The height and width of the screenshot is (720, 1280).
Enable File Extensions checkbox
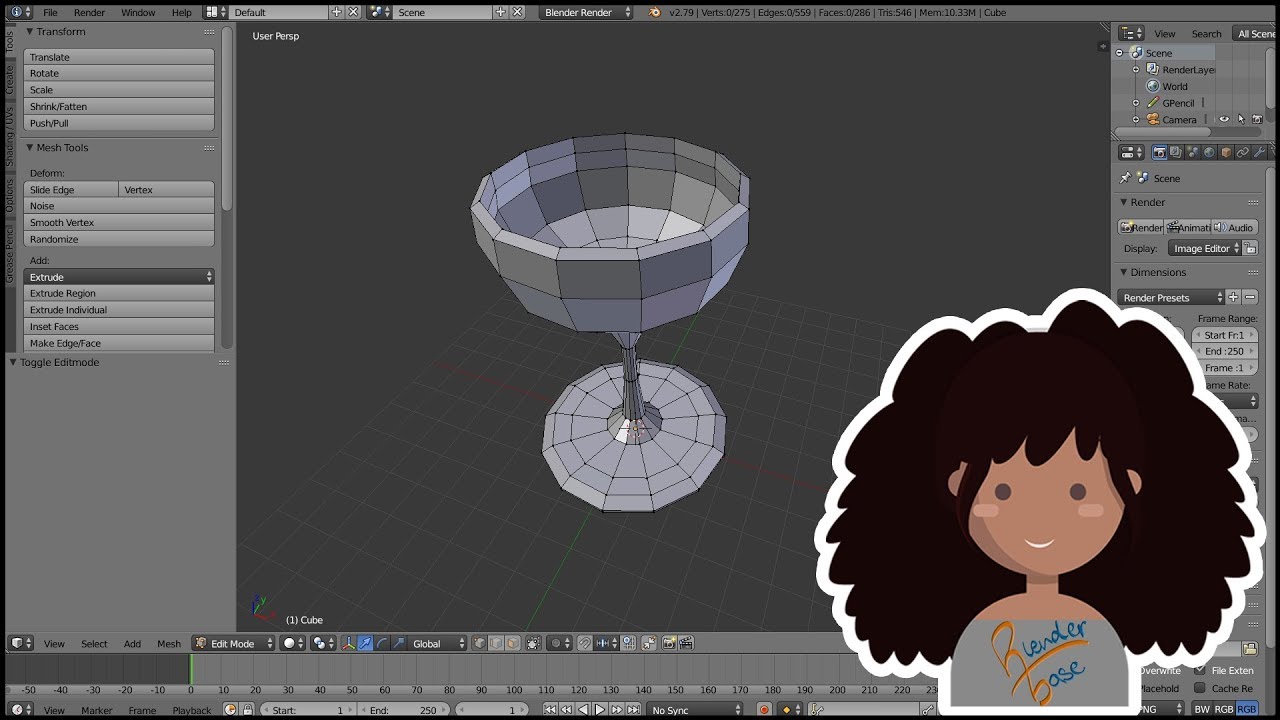(x=1200, y=670)
